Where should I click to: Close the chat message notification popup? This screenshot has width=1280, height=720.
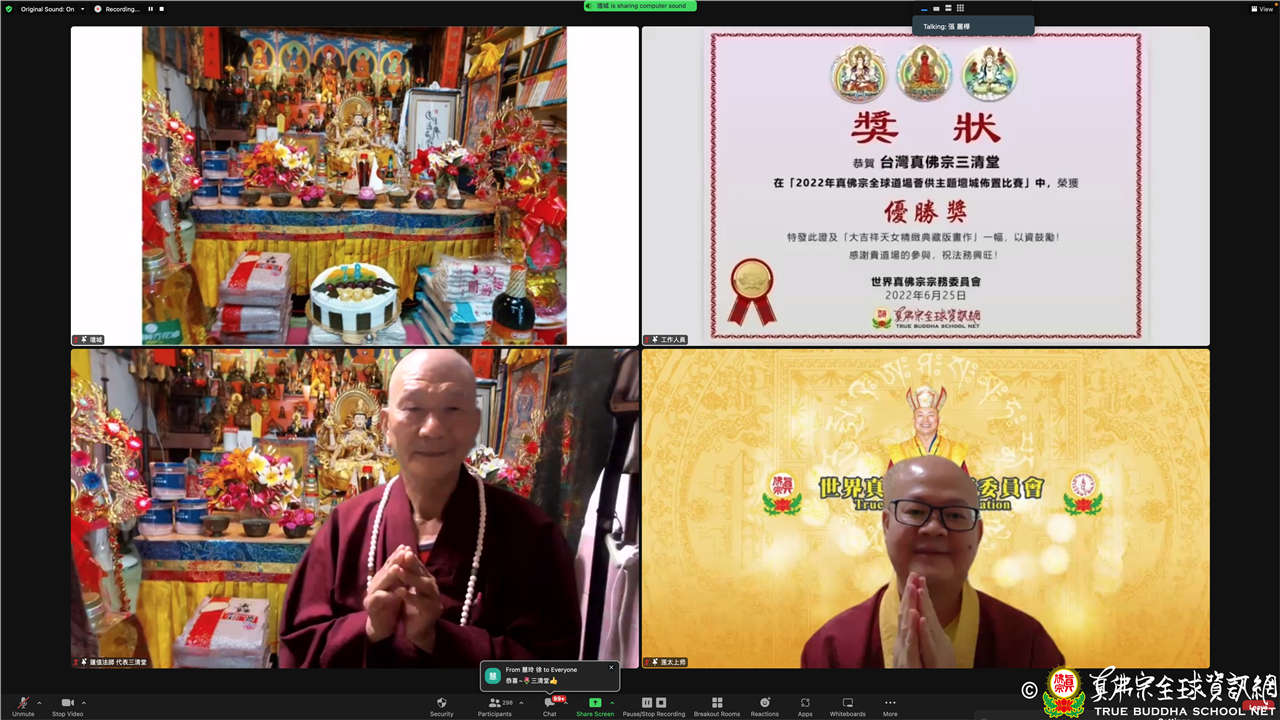pyautogui.click(x=611, y=667)
